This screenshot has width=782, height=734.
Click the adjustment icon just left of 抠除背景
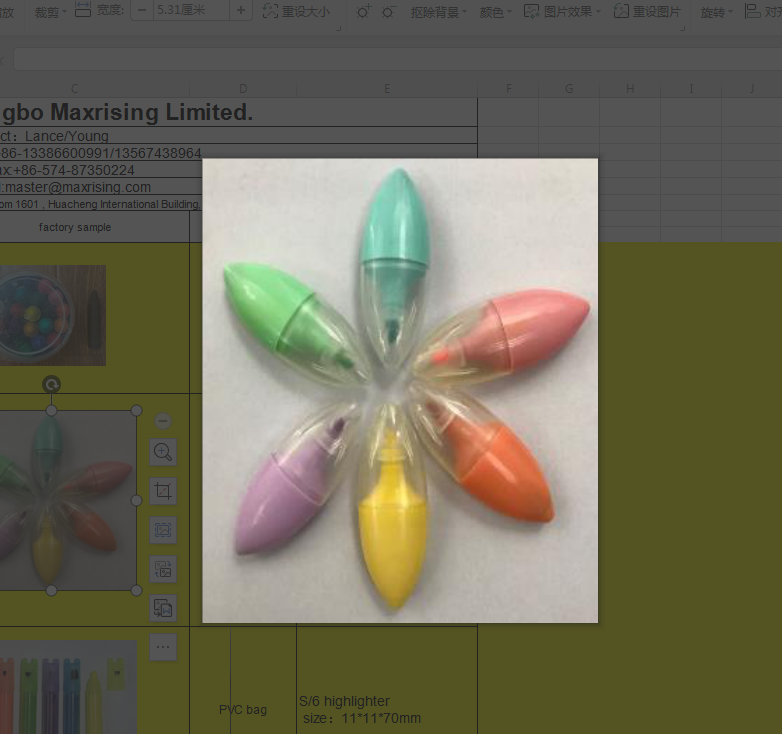pyautogui.click(x=388, y=11)
